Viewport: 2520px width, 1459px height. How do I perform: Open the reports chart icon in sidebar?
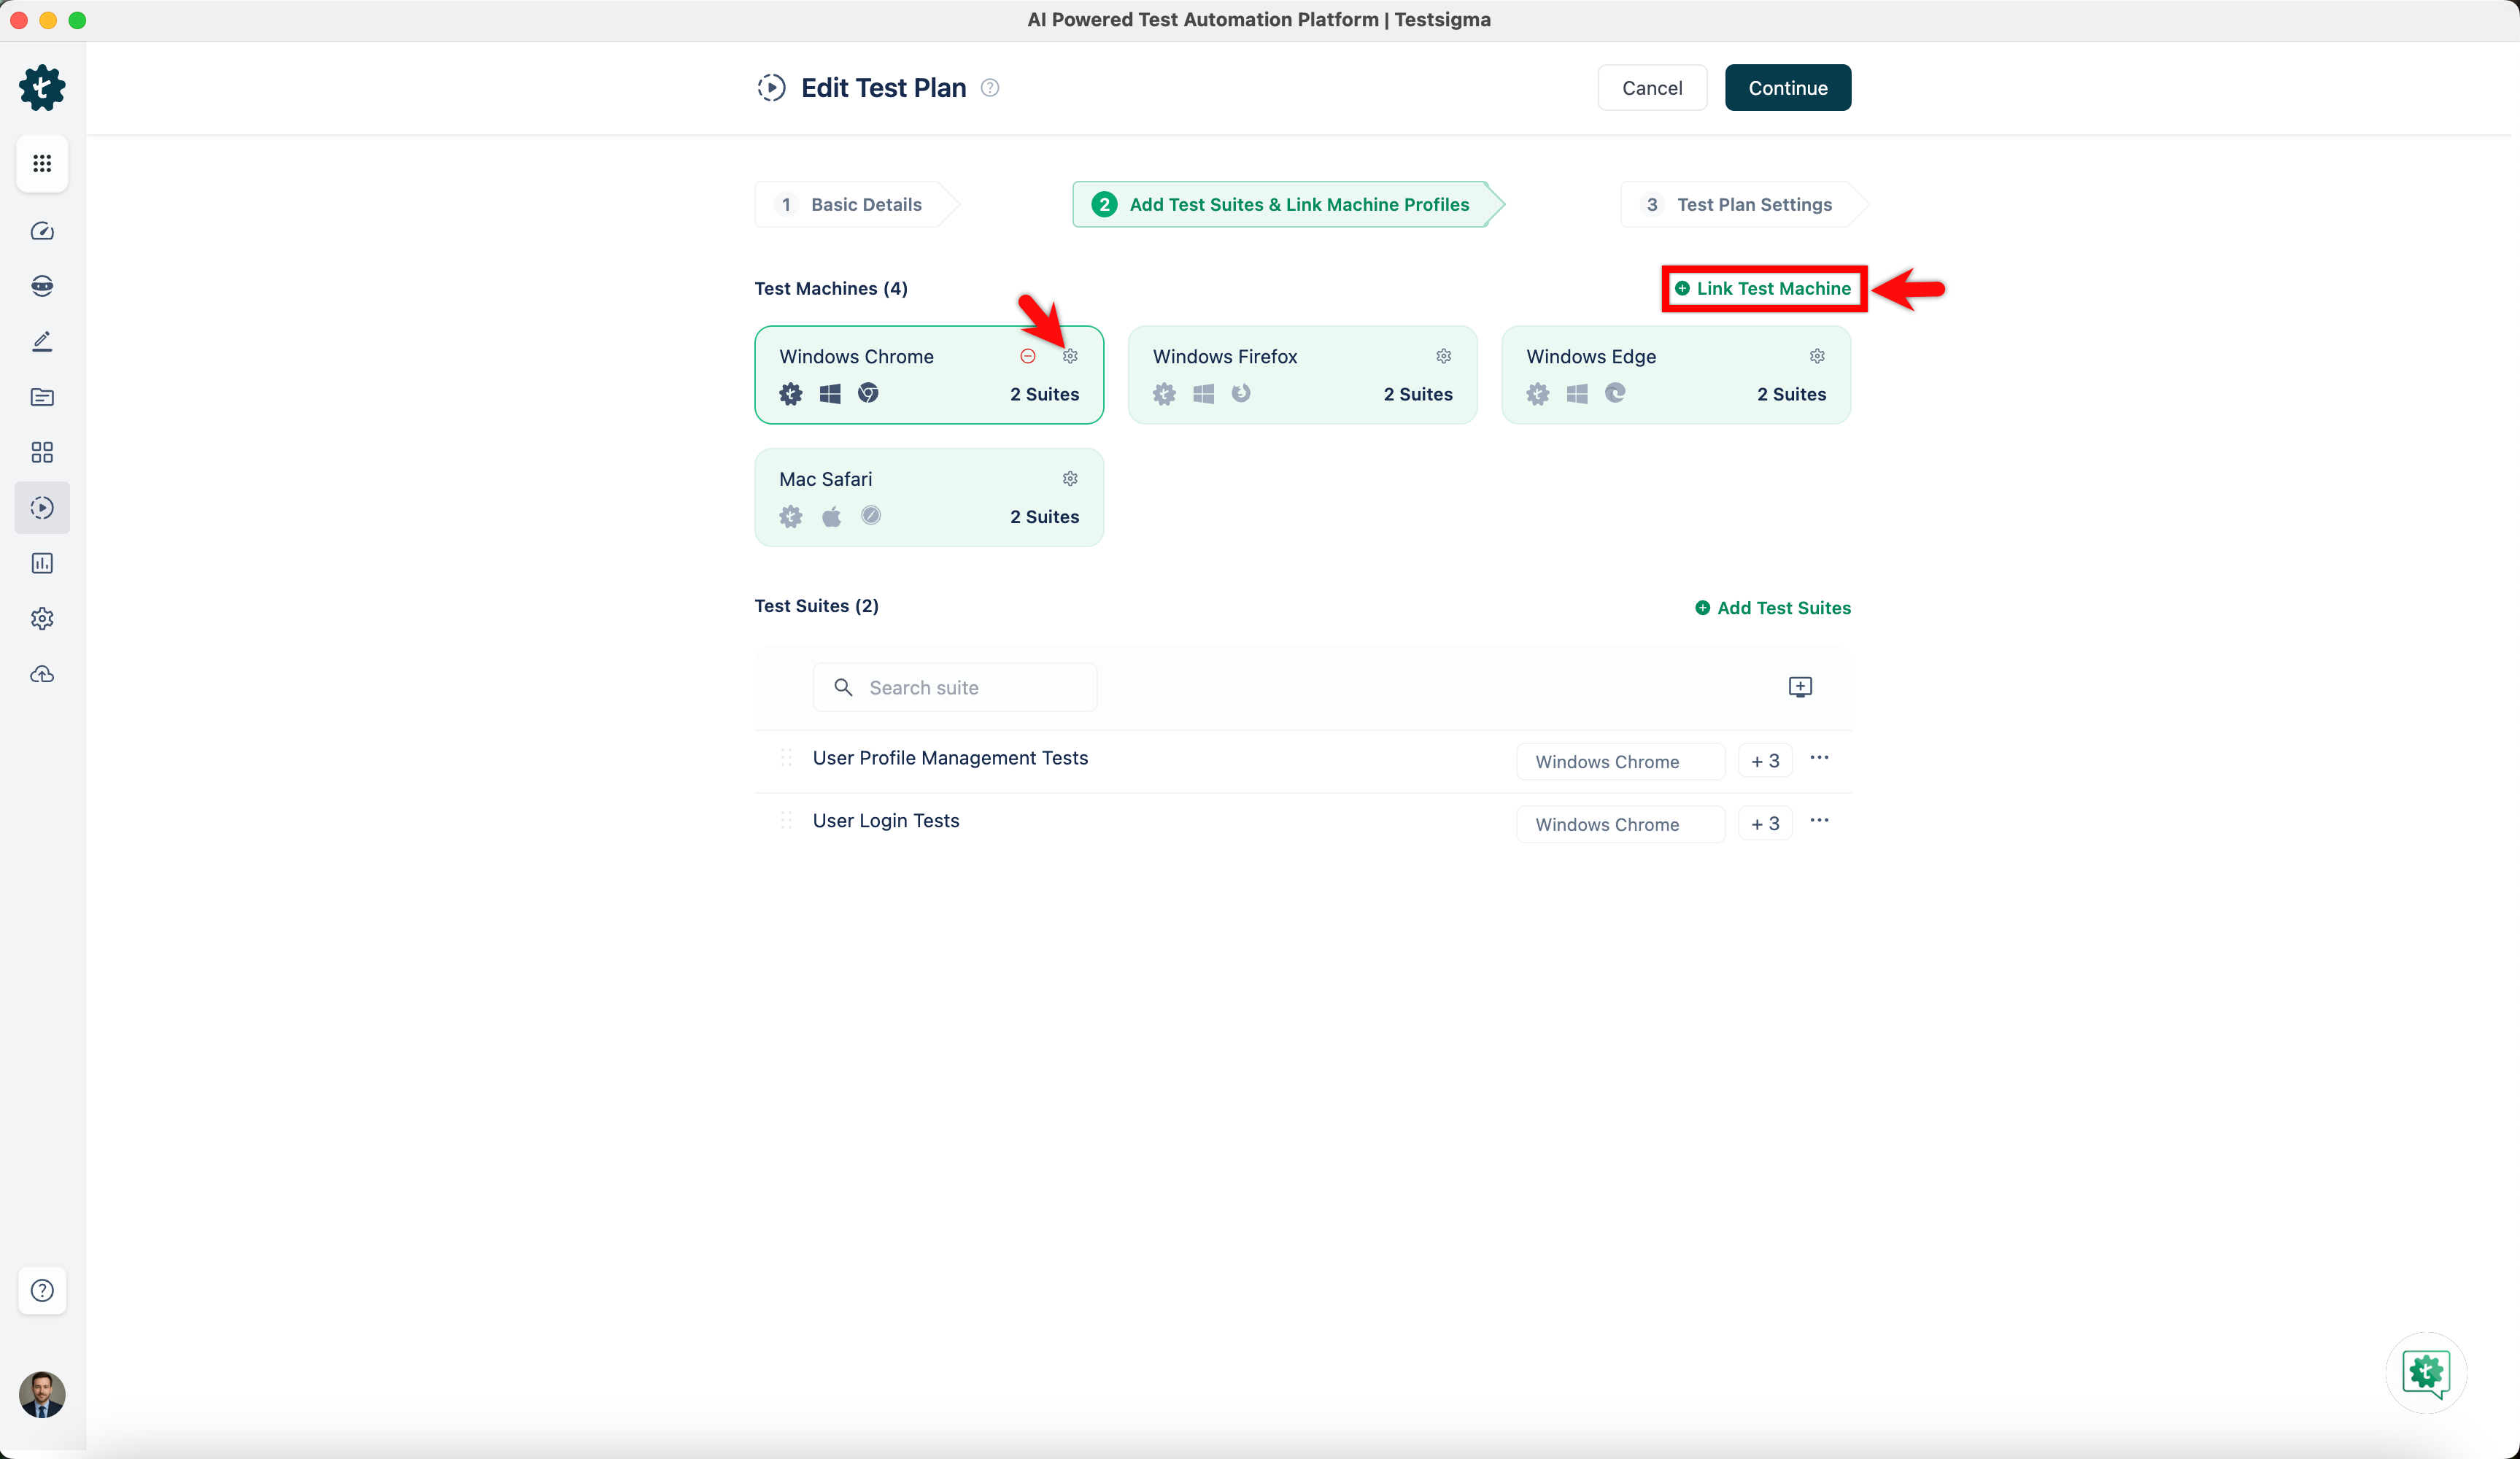(42, 563)
